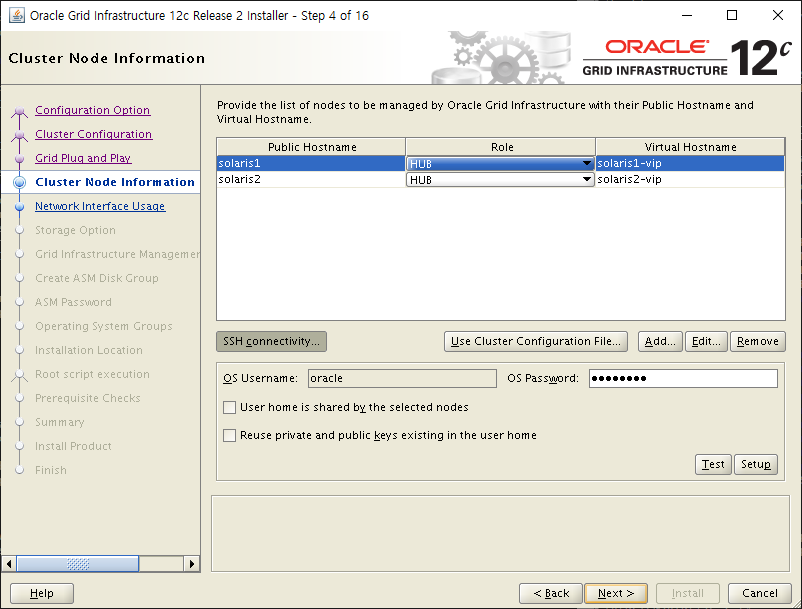The width and height of the screenshot is (802, 609).
Task: Proceed with the Next button
Action: point(616,594)
